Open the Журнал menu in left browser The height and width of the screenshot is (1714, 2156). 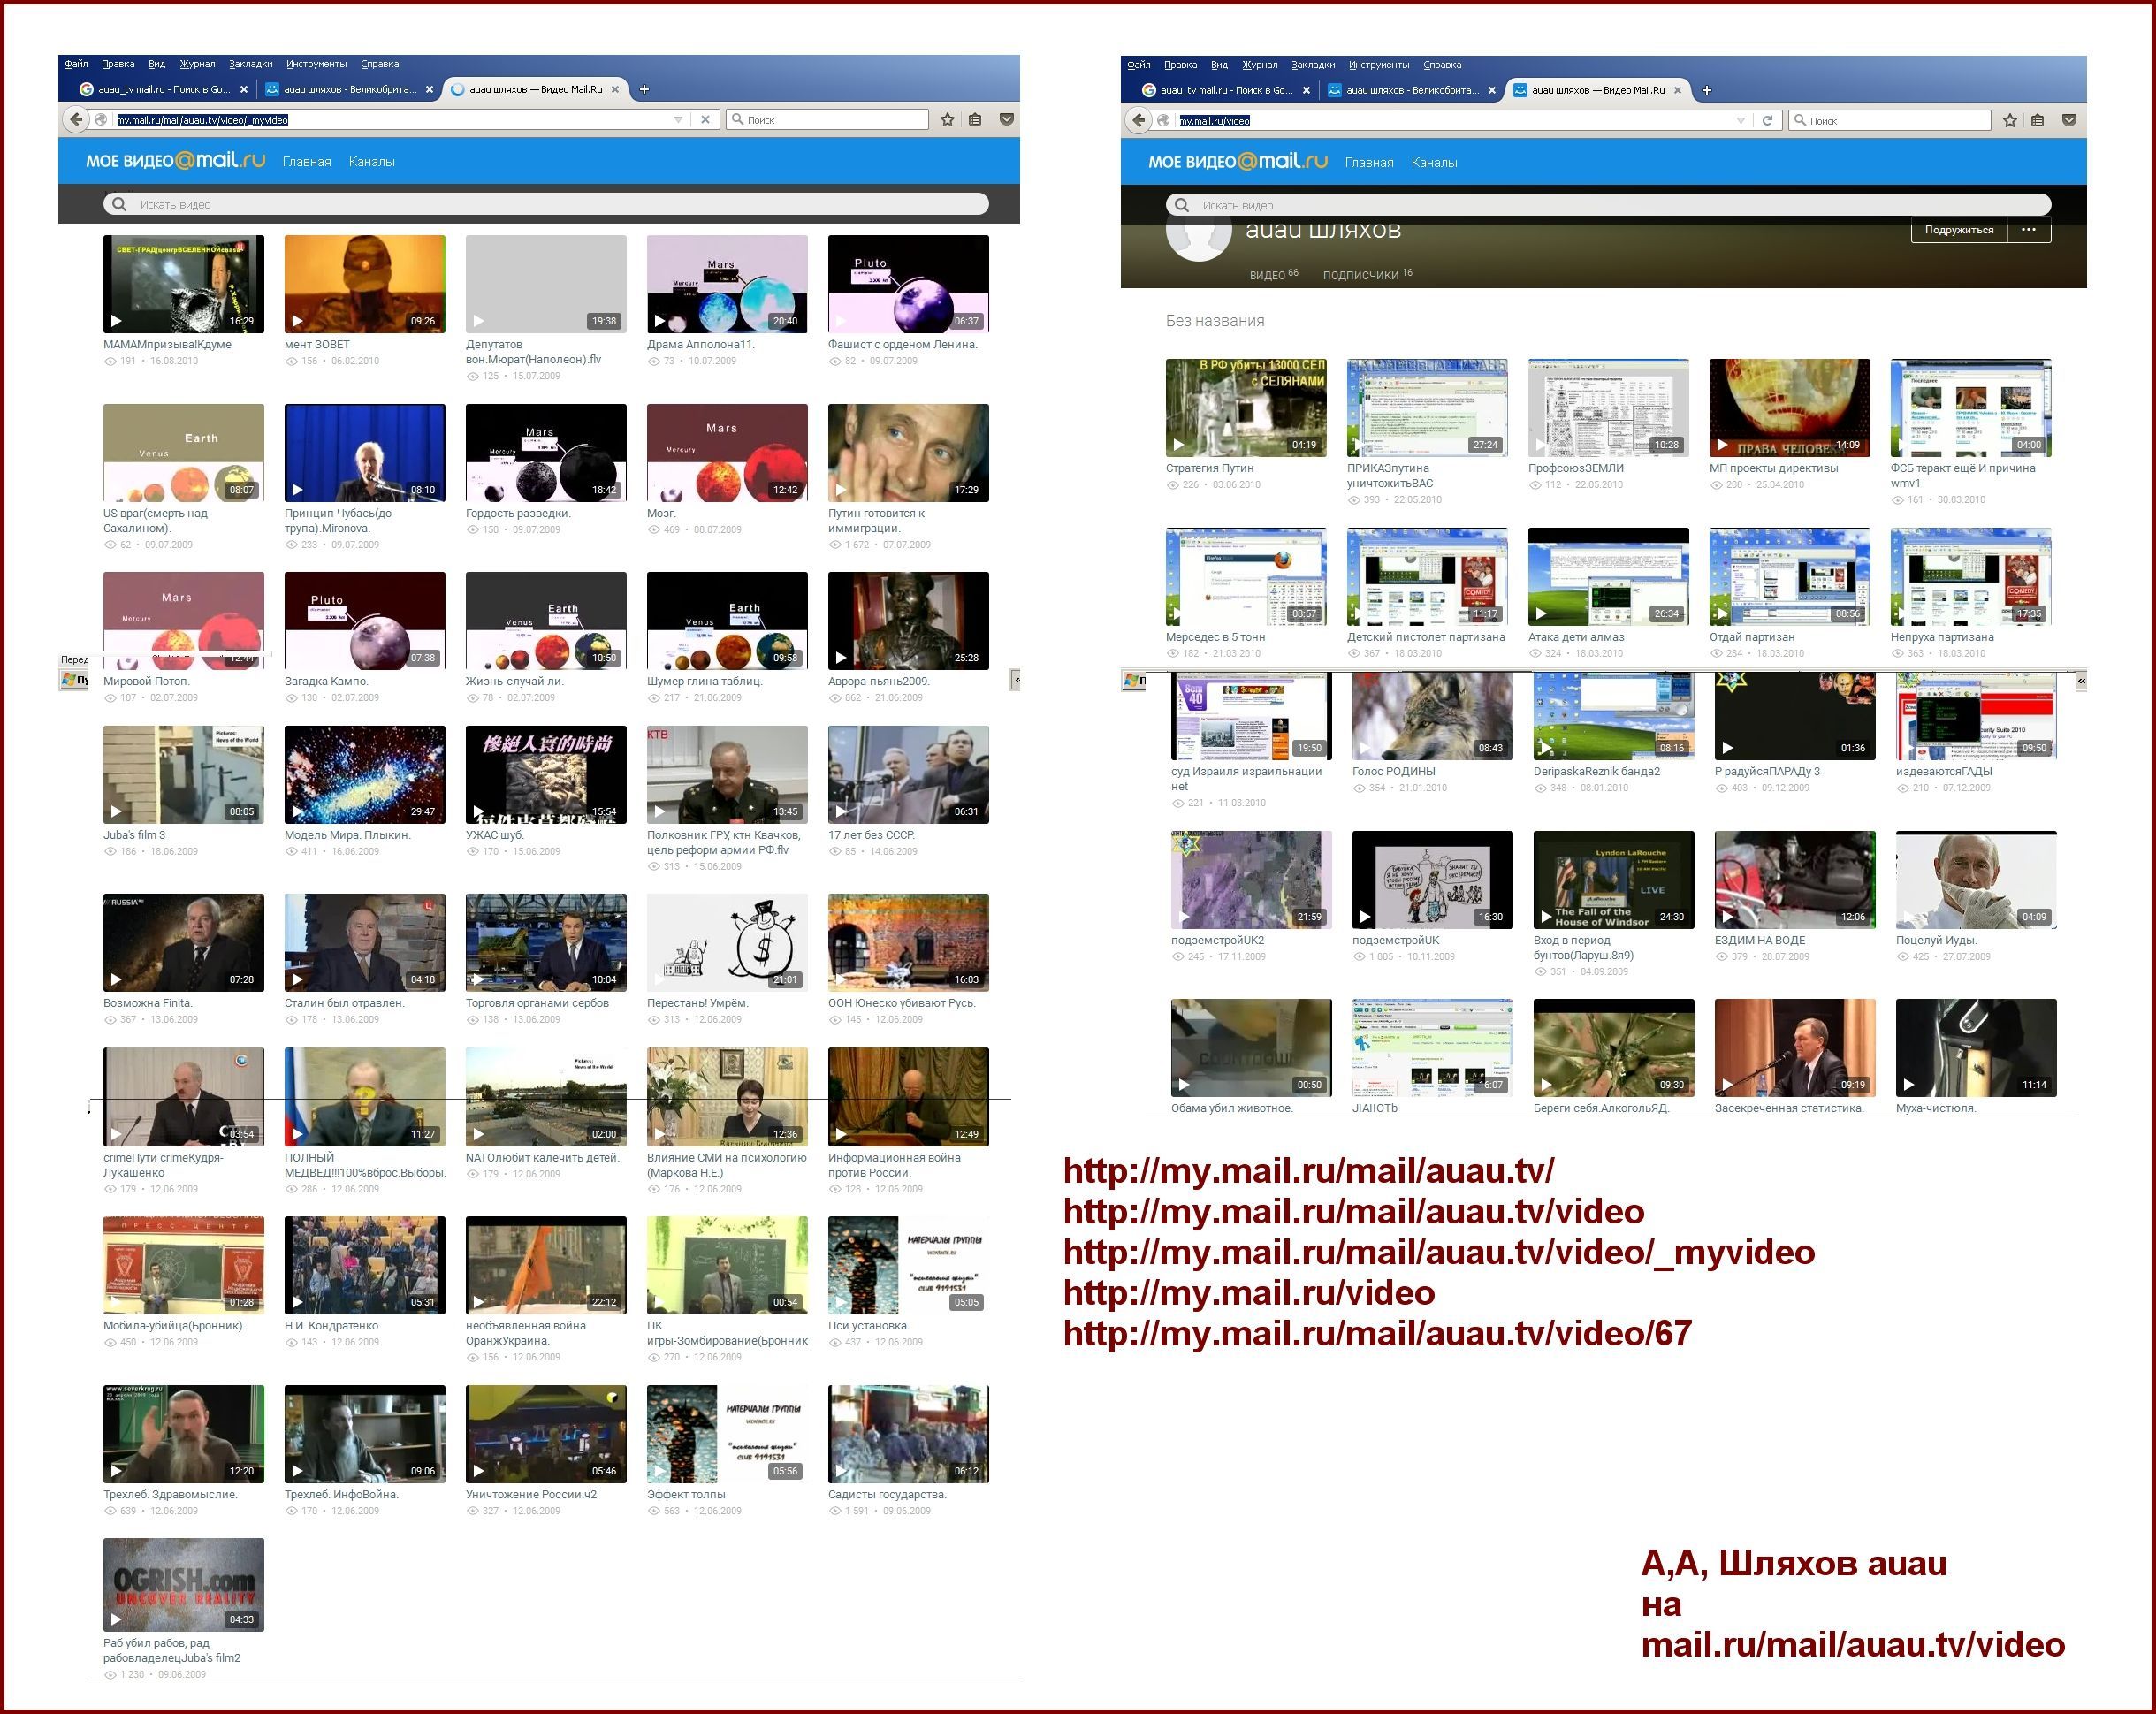pos(197,64)
